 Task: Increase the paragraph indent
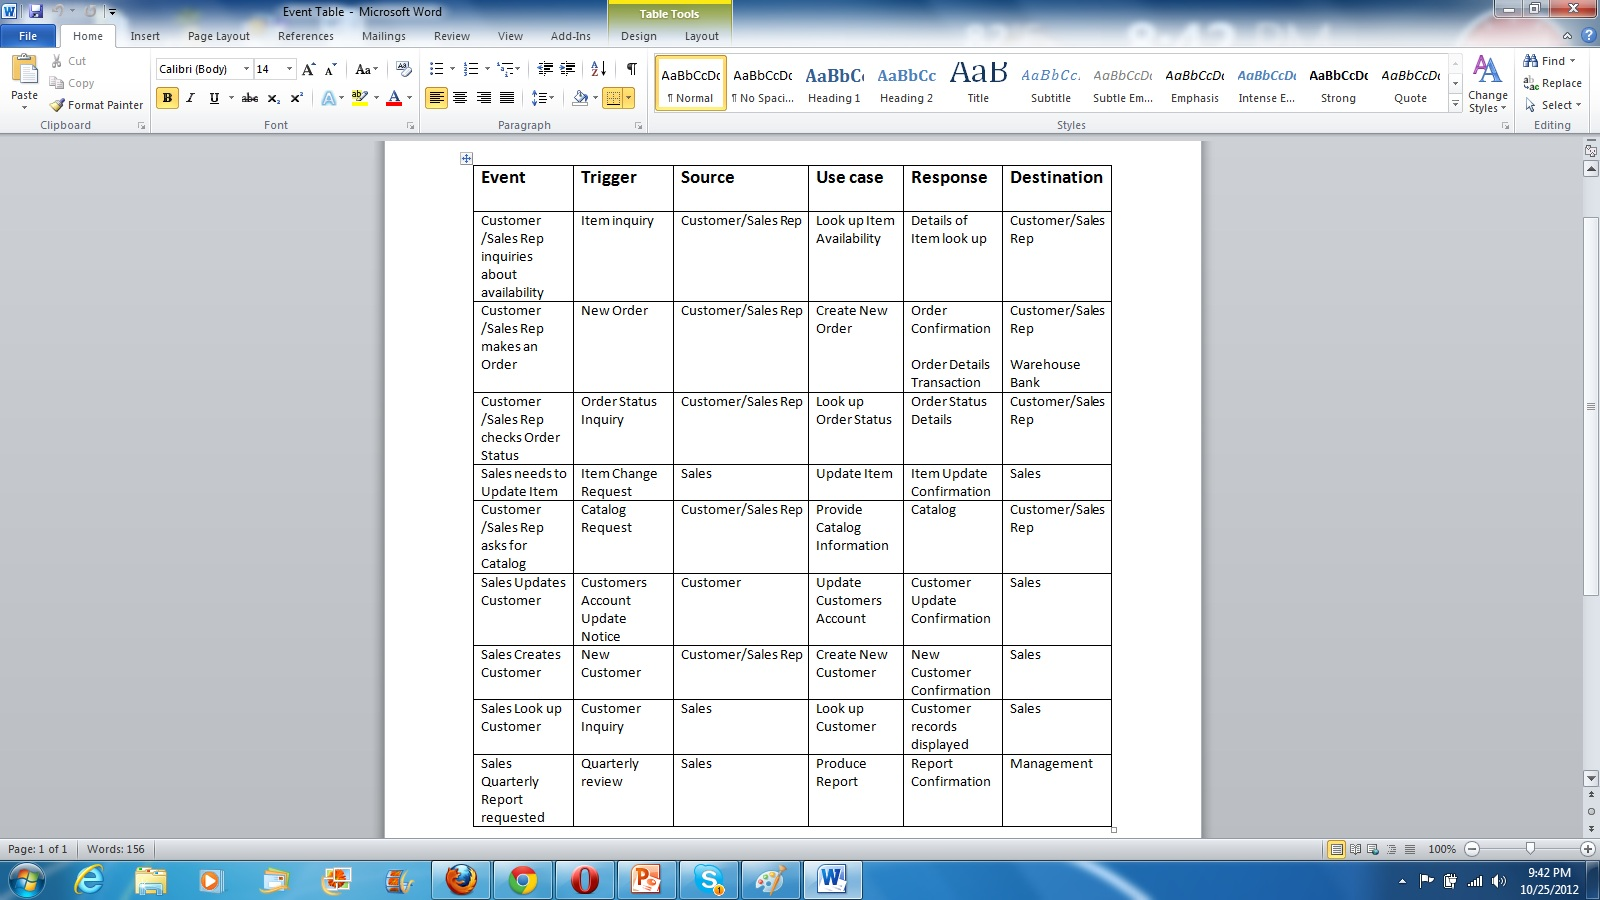coord(568,69)
